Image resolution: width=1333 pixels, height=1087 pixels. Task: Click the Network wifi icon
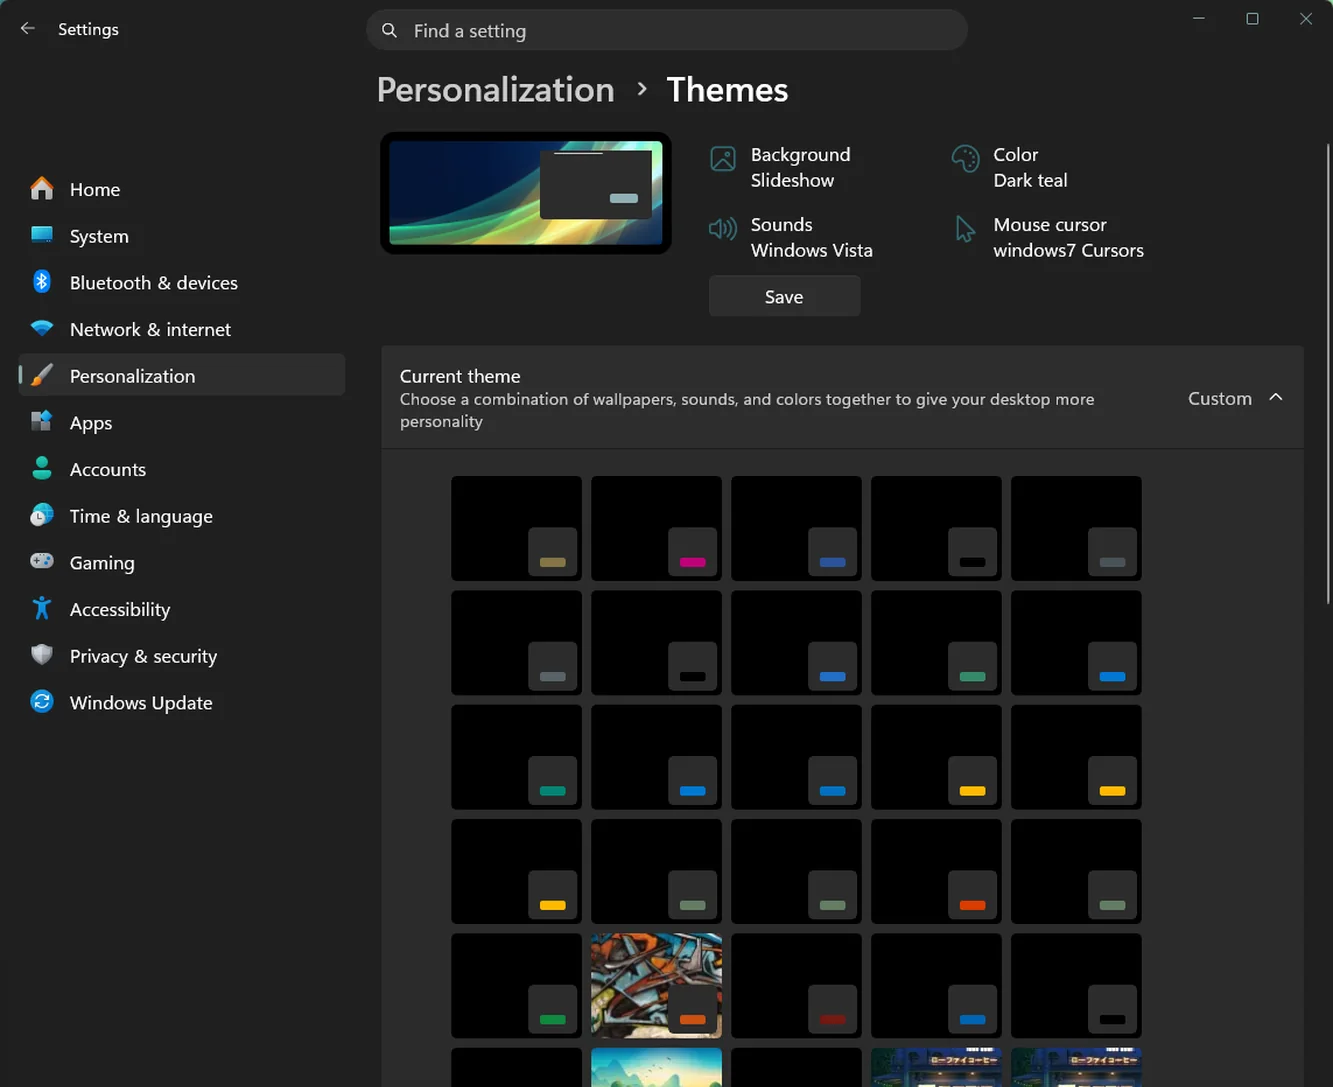(42, 329)
